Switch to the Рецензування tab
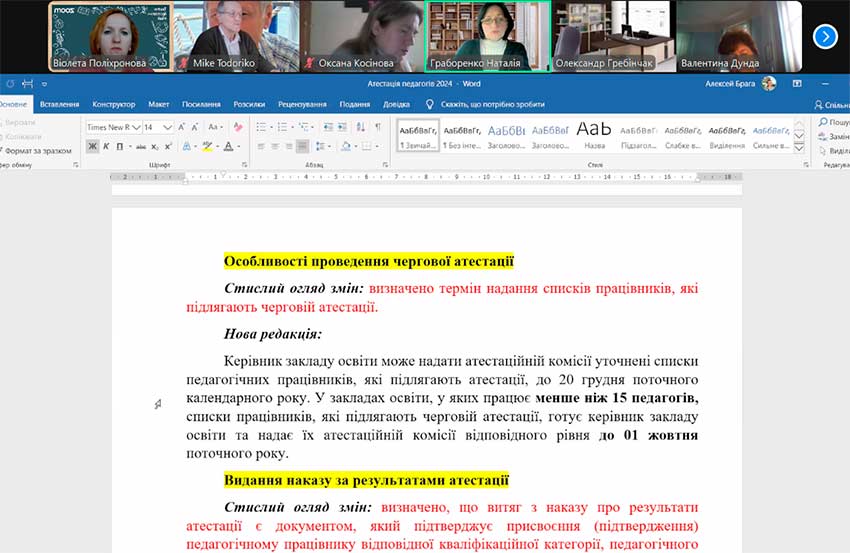This screenshot has height=553, width=850. [x=302, y=104]
